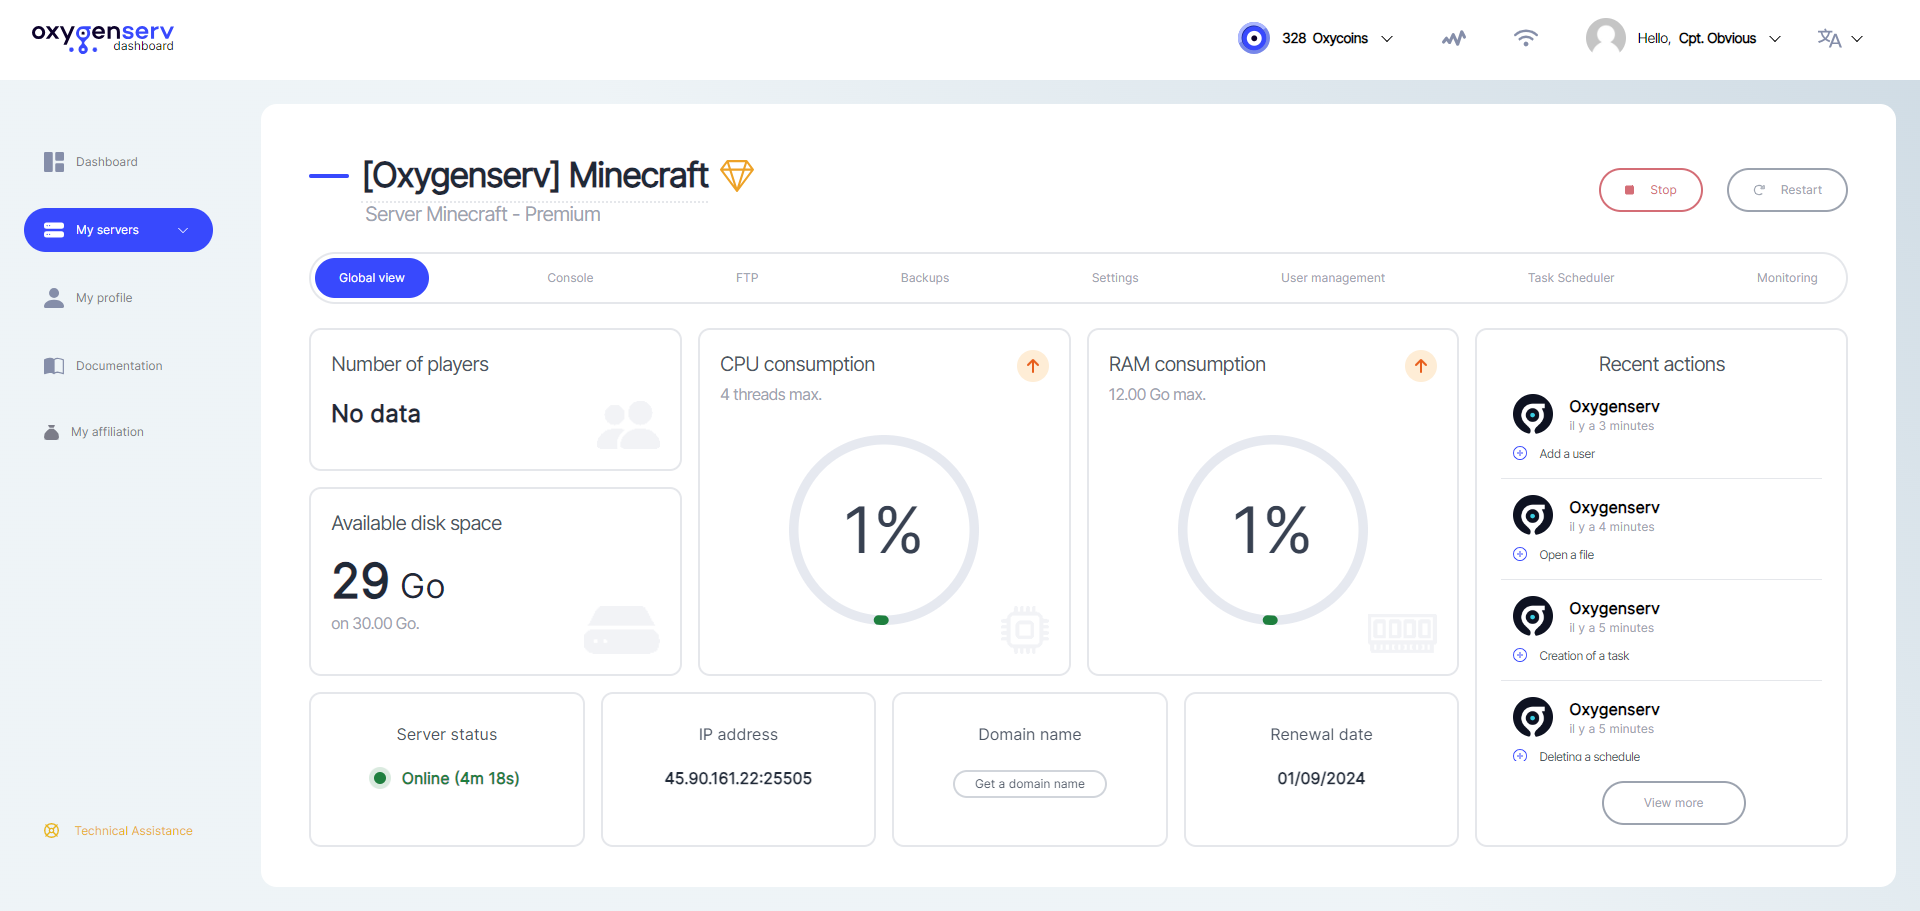Open the activity graph icon in header

pos(1454,38)
